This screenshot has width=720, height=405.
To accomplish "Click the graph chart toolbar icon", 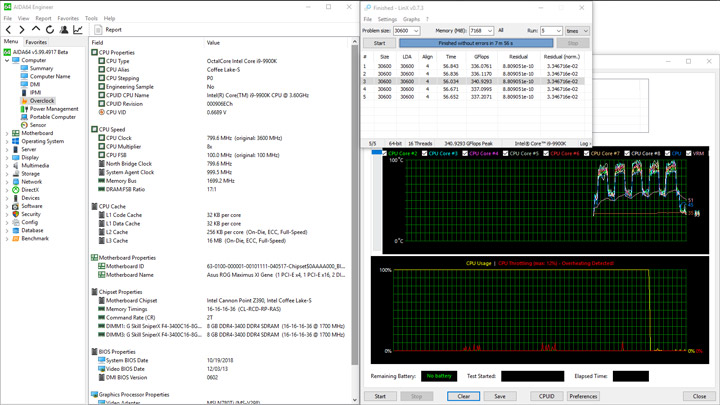I will tap(78, 30).
